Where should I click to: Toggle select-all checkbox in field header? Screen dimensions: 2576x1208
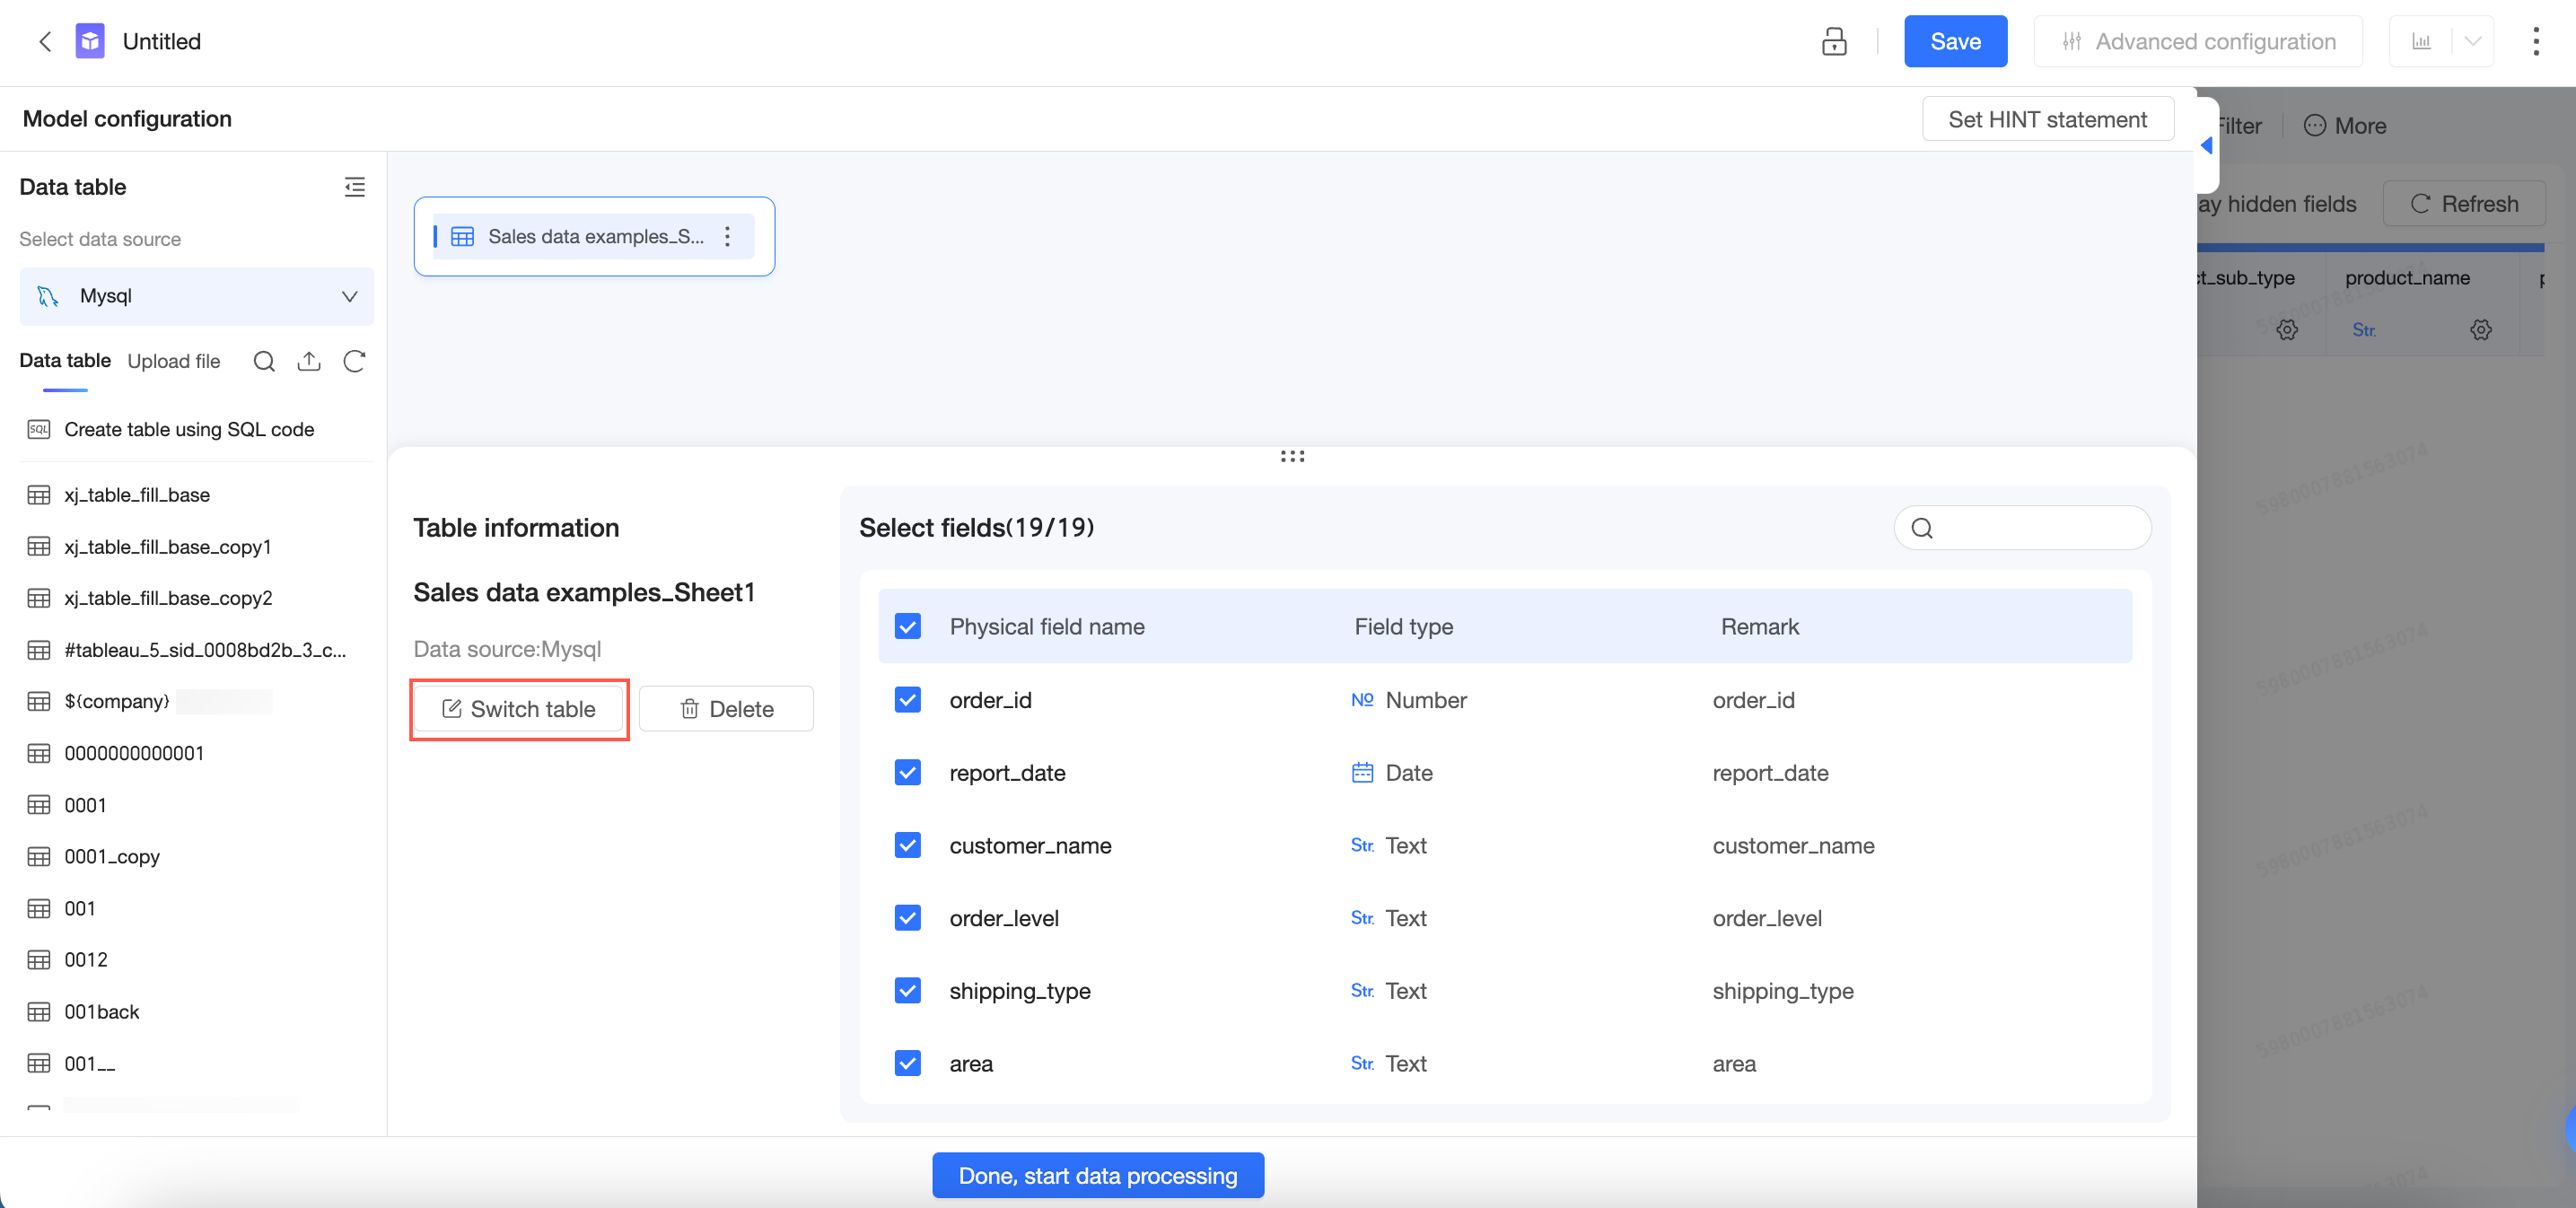click(x=907, y=626)
